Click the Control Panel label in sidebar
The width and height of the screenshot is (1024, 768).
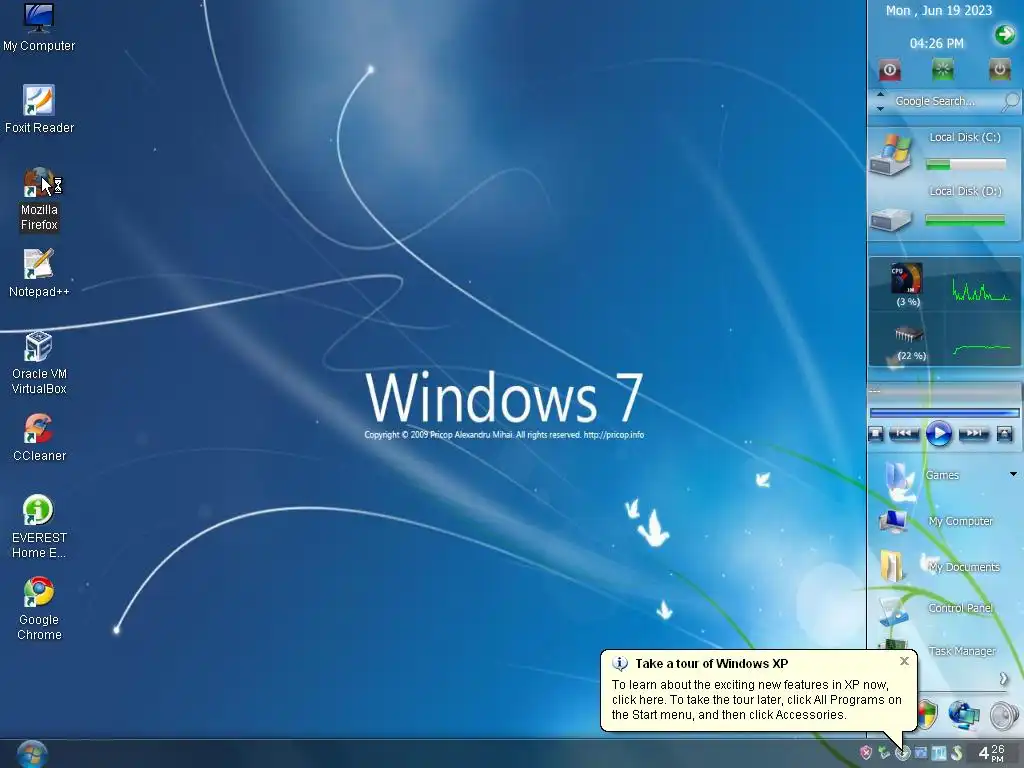click(961, 608)
